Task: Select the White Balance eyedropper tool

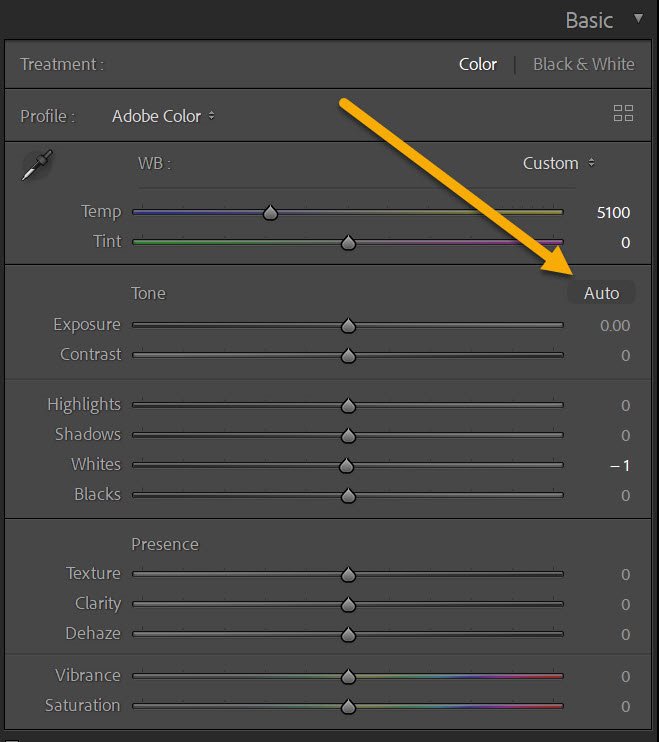Action: (37, 165)
